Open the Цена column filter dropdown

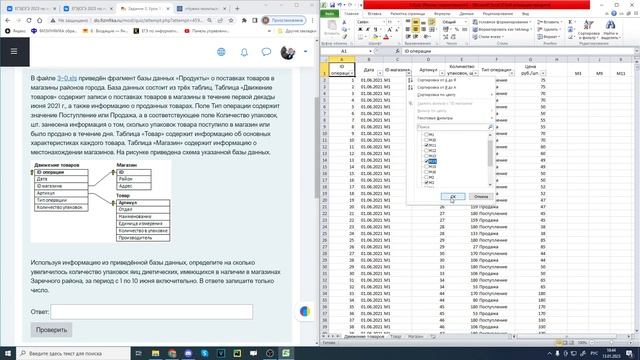coord(543,73)
